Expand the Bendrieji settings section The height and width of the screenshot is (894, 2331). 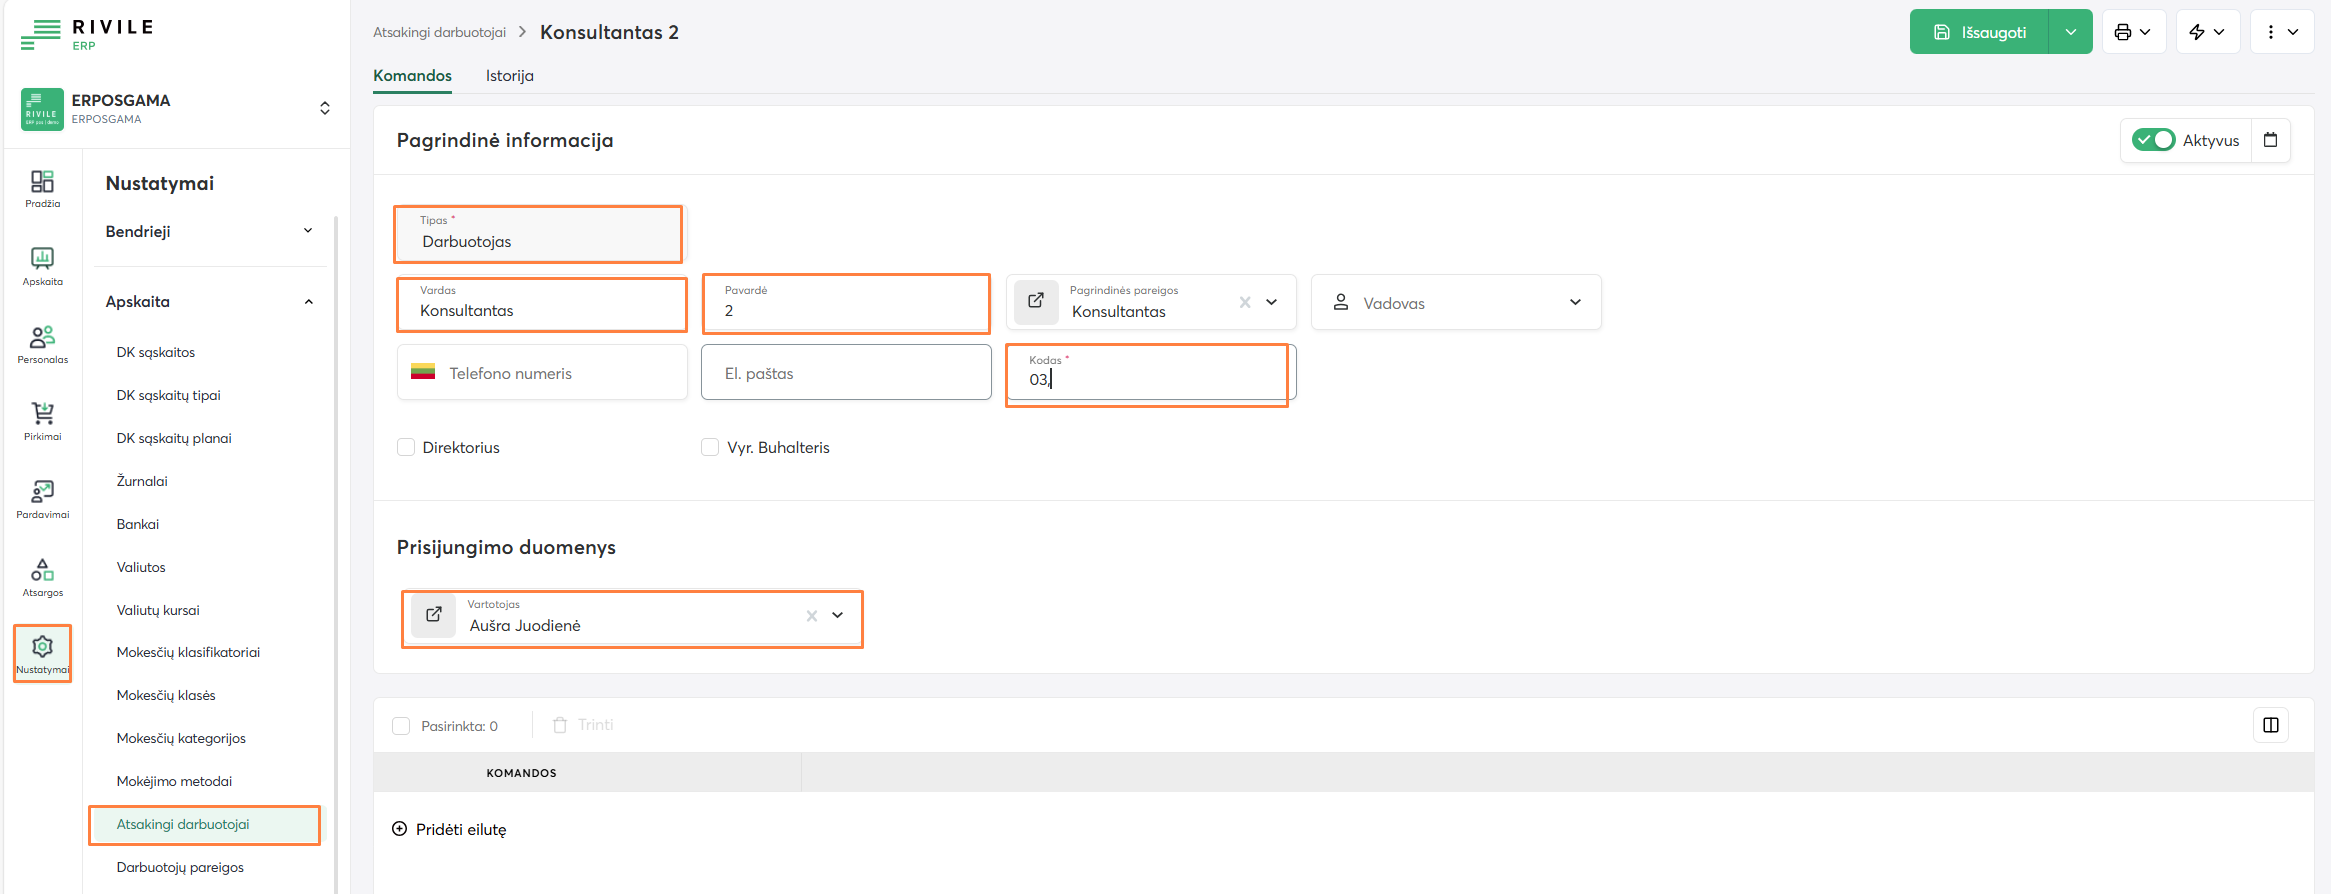pyautogui.click(x=210, y=231)
